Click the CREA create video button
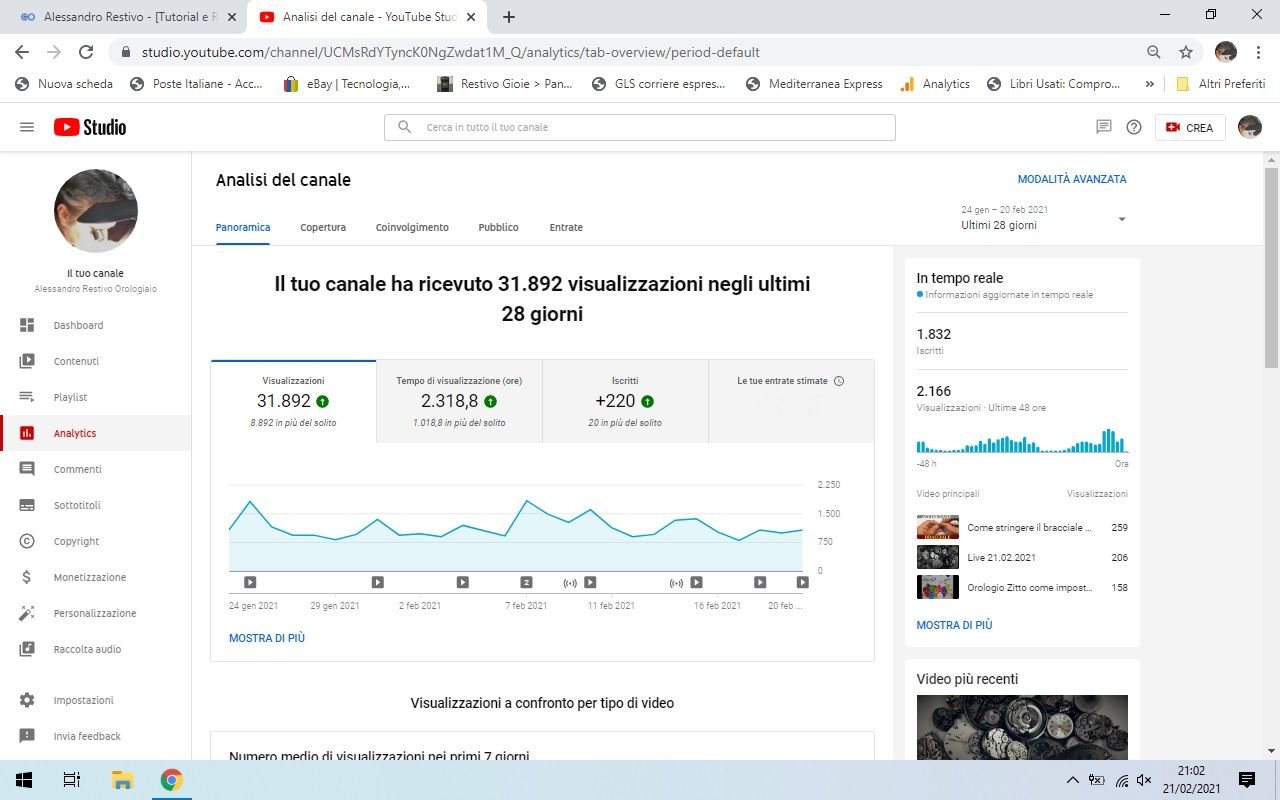Viewport: 1280px width, 800px height. coord(1190,127)
